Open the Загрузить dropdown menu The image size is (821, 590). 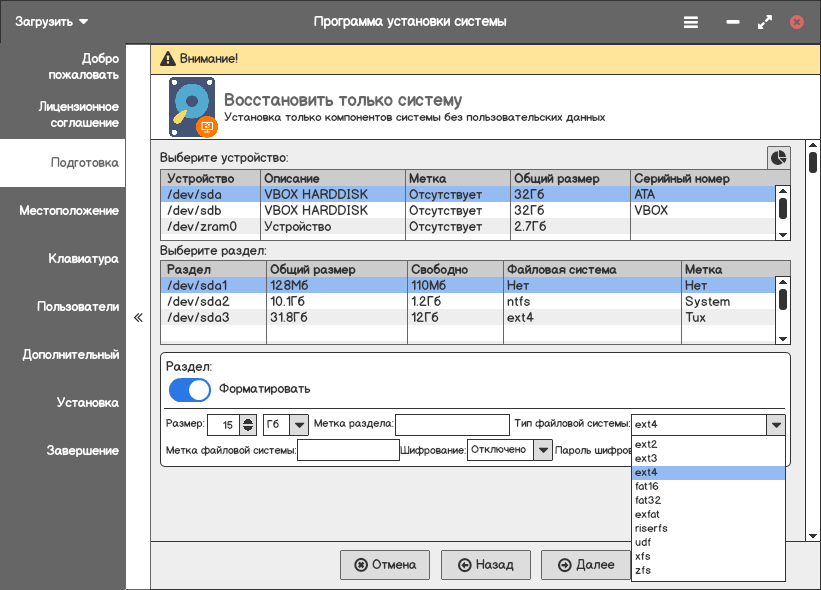51,21
